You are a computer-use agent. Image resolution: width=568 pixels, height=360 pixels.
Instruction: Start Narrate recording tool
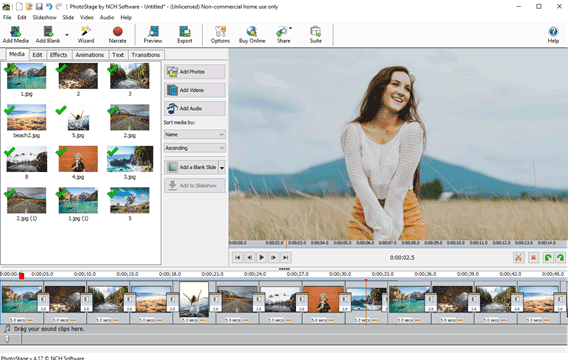point(117,35)
